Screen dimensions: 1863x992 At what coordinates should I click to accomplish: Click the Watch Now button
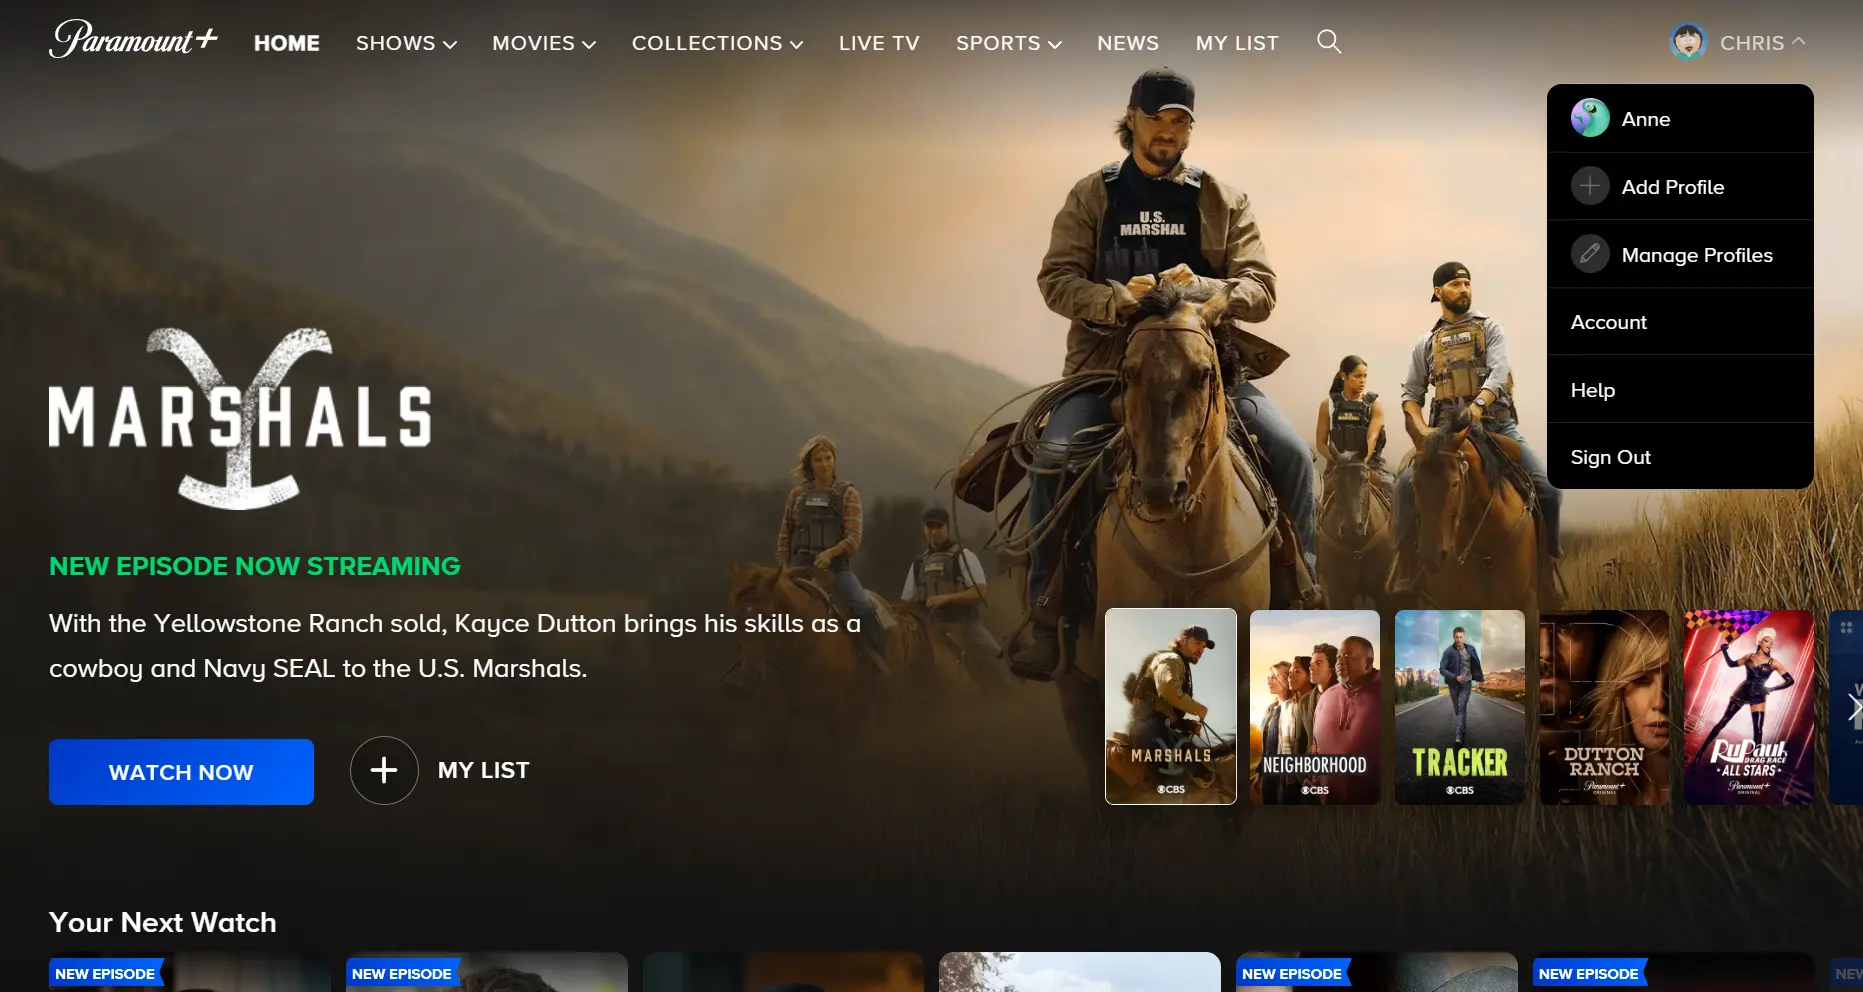point(181,772)
